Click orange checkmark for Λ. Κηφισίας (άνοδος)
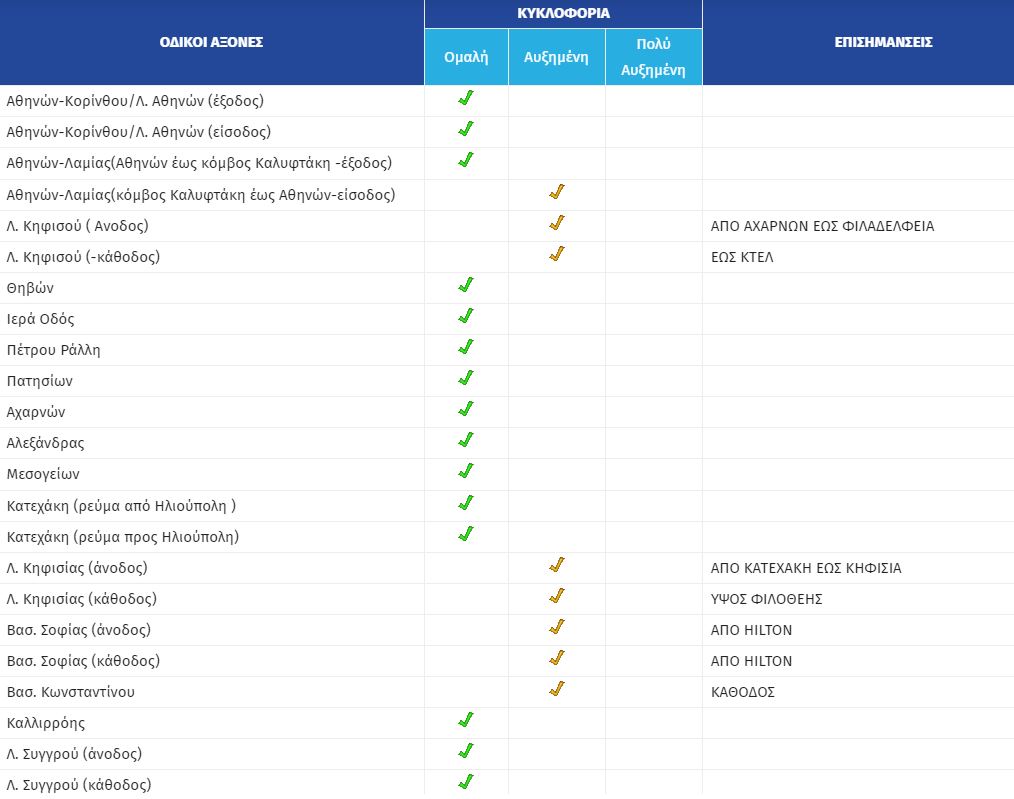 [x=557, y=566]
